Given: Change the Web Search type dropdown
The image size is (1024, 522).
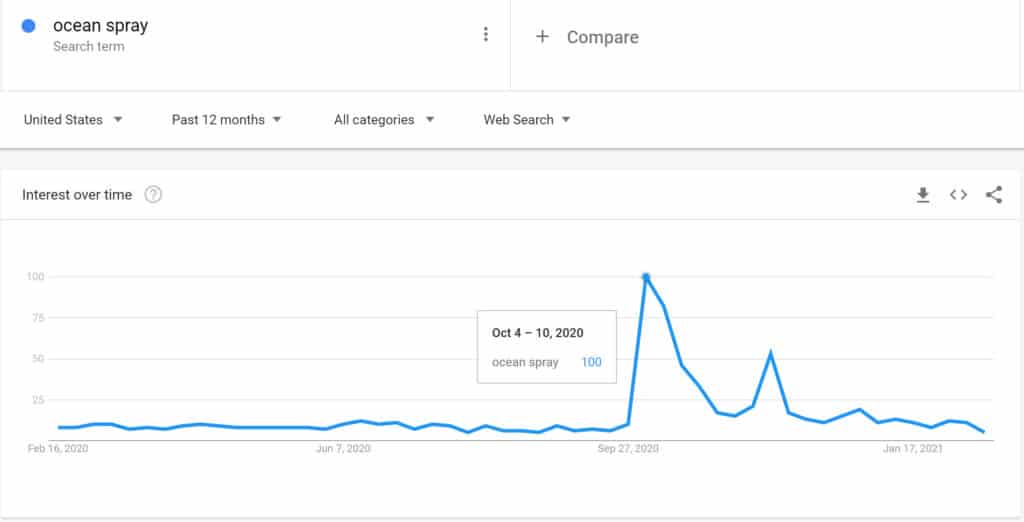Looking at the screenshot, I should click(527, 120).
